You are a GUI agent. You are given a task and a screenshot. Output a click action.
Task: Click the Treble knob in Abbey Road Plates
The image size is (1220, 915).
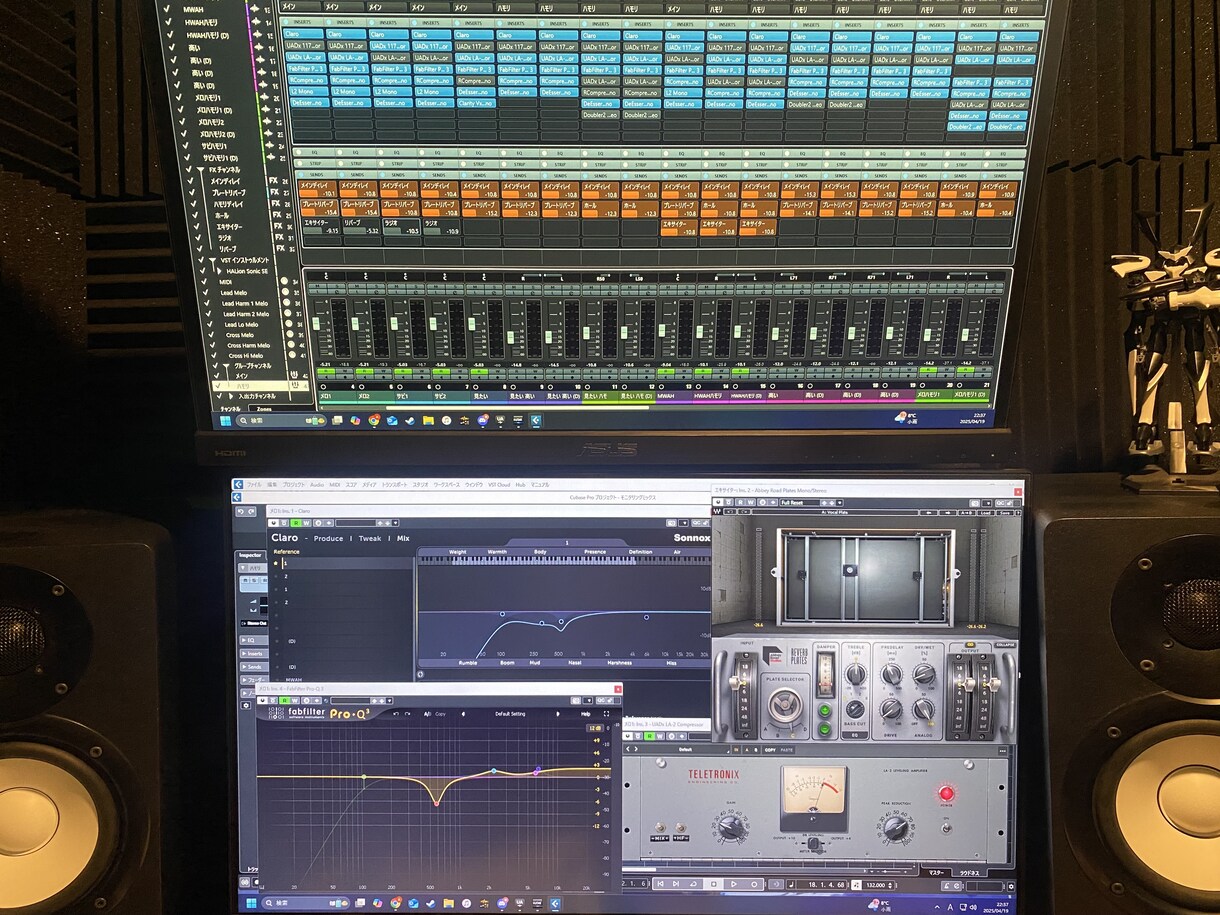tap(856, 674)
